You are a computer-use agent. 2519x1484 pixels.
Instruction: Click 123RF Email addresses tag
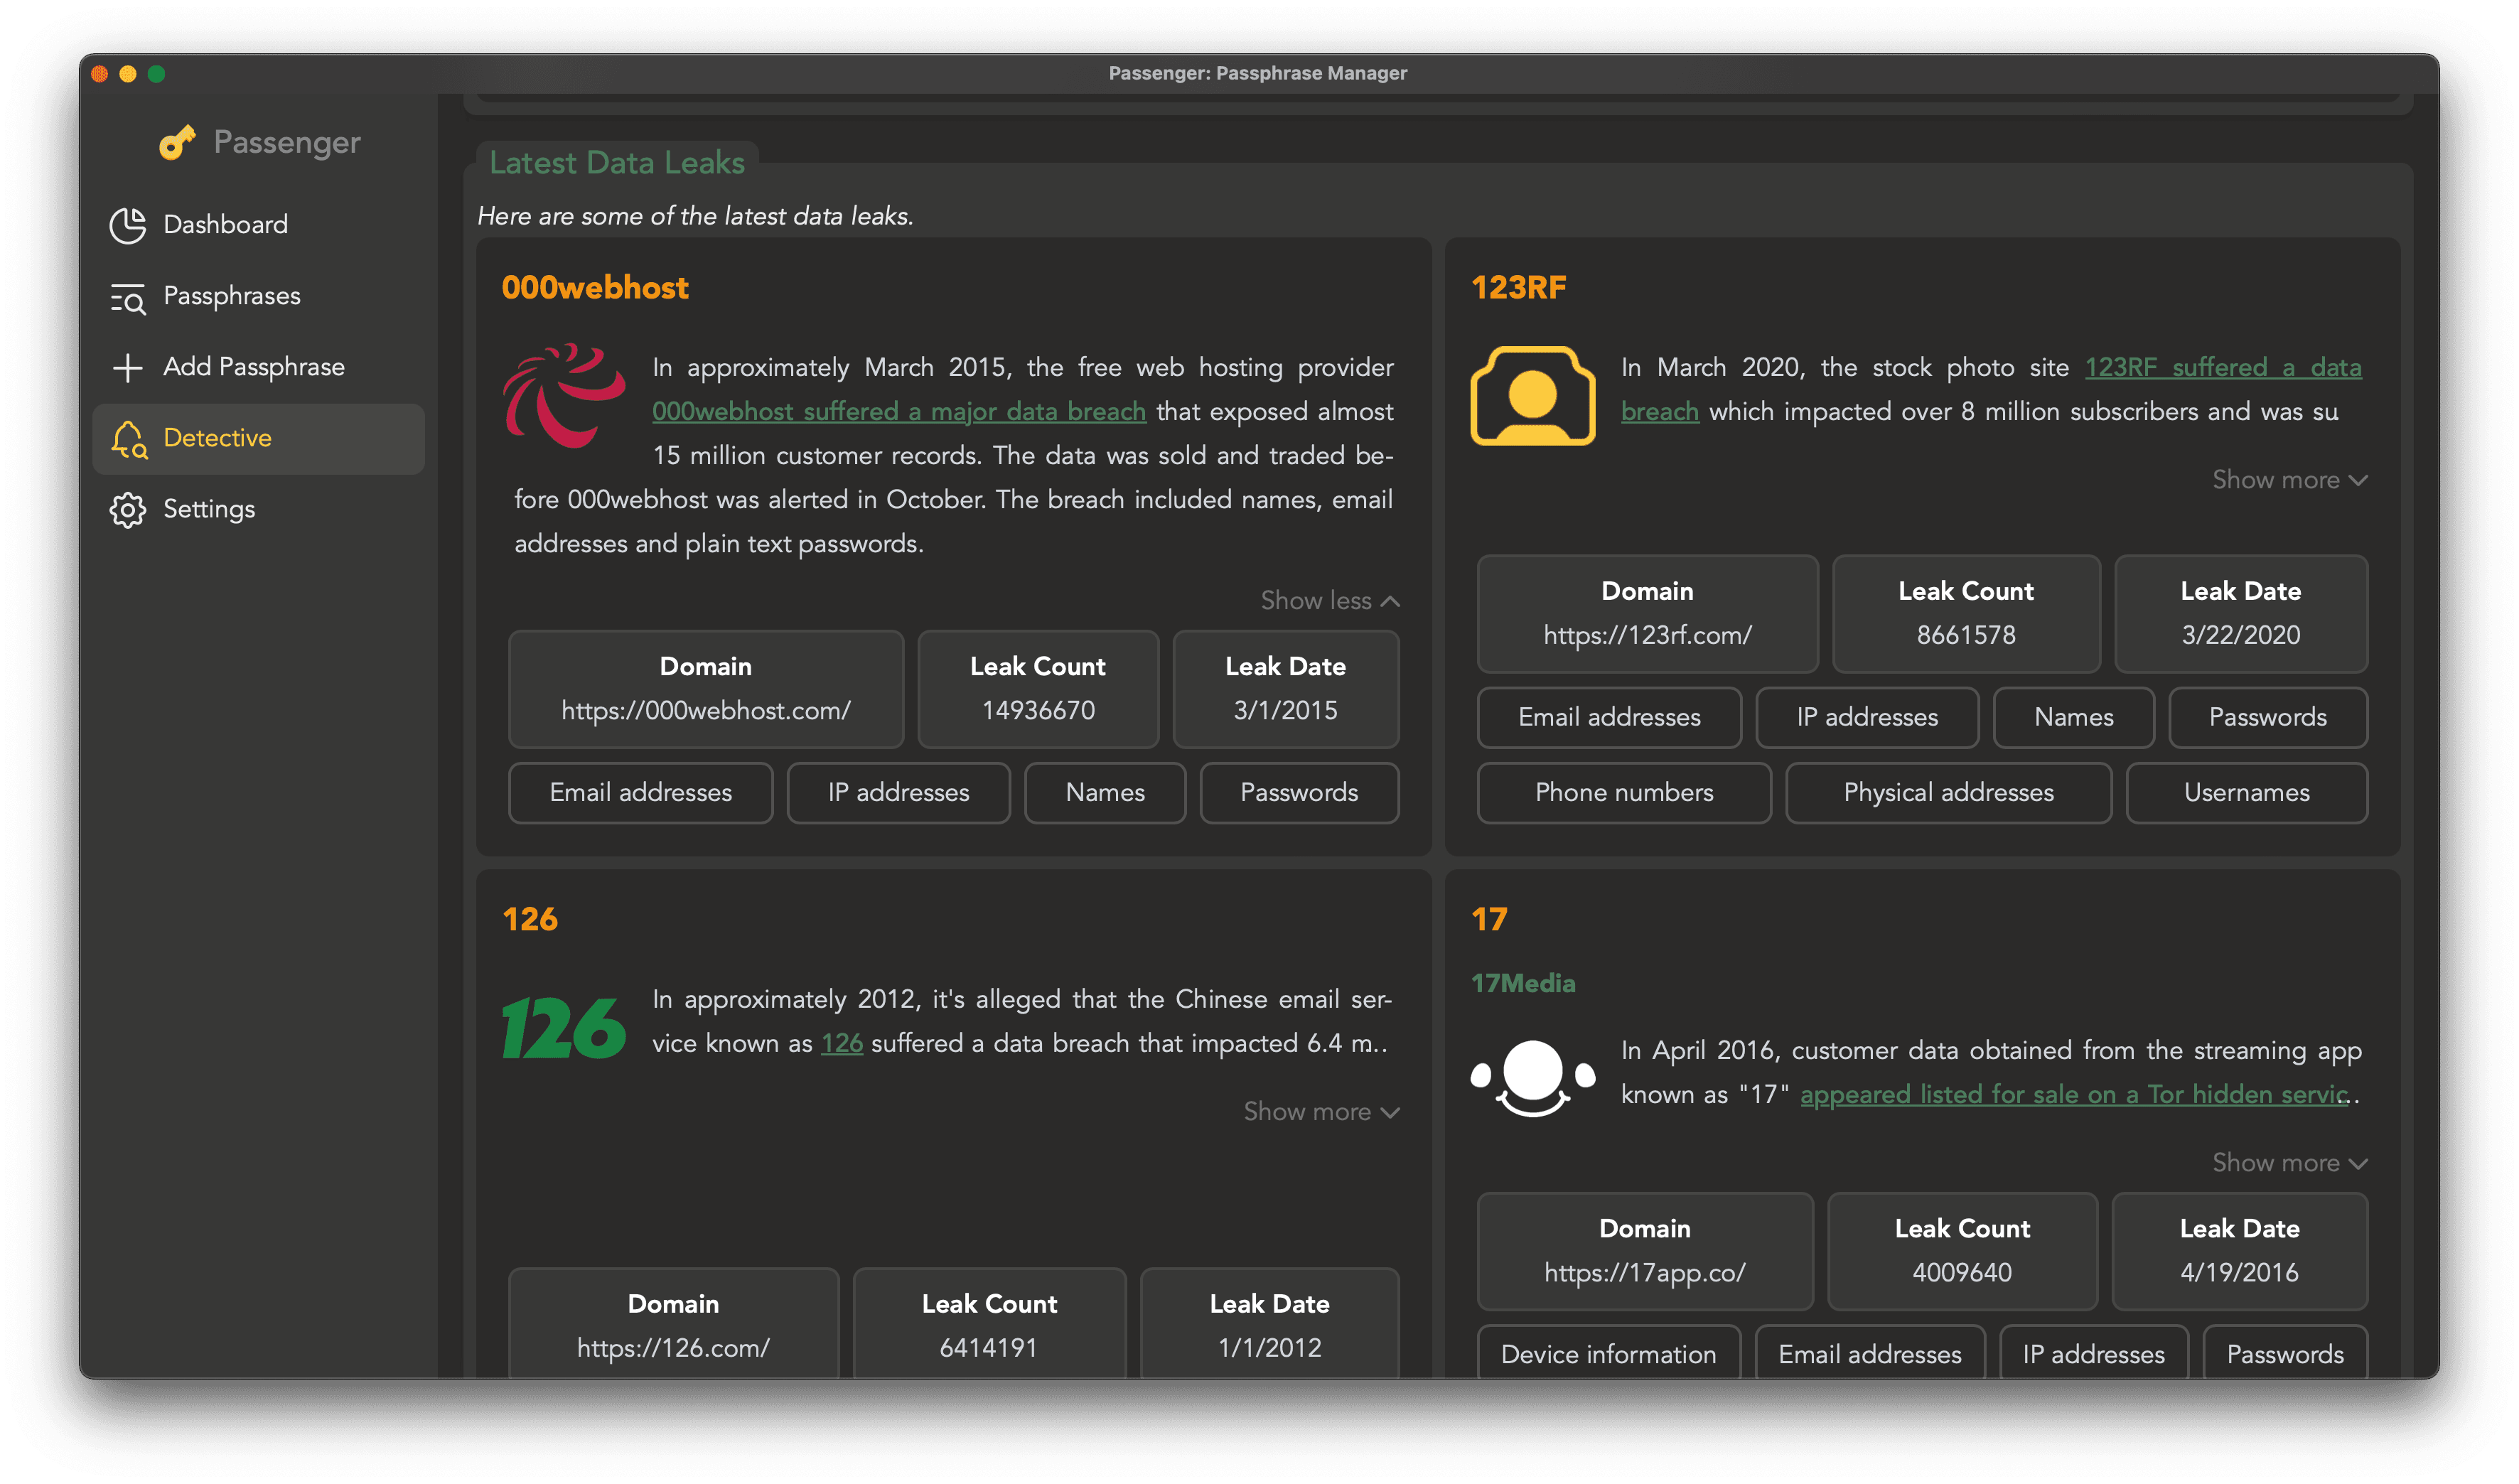pos(1609,718)
